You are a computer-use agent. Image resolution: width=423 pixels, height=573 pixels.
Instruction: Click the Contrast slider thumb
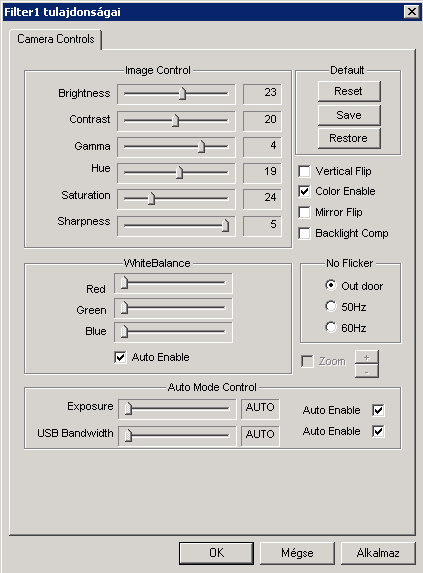[x=176, y=121]
